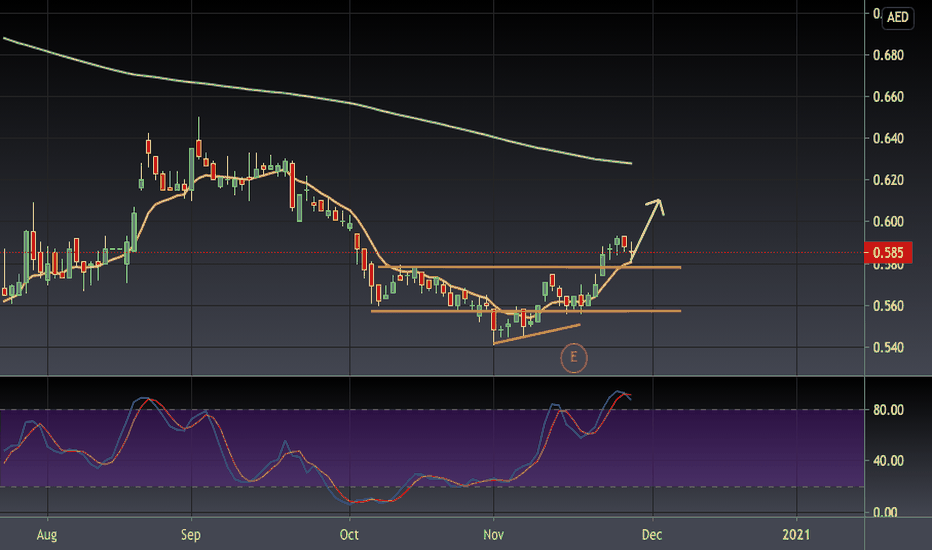Click the Oct label on time axis
This screenshot has height=550, width=932.
(x=349, y=535)
